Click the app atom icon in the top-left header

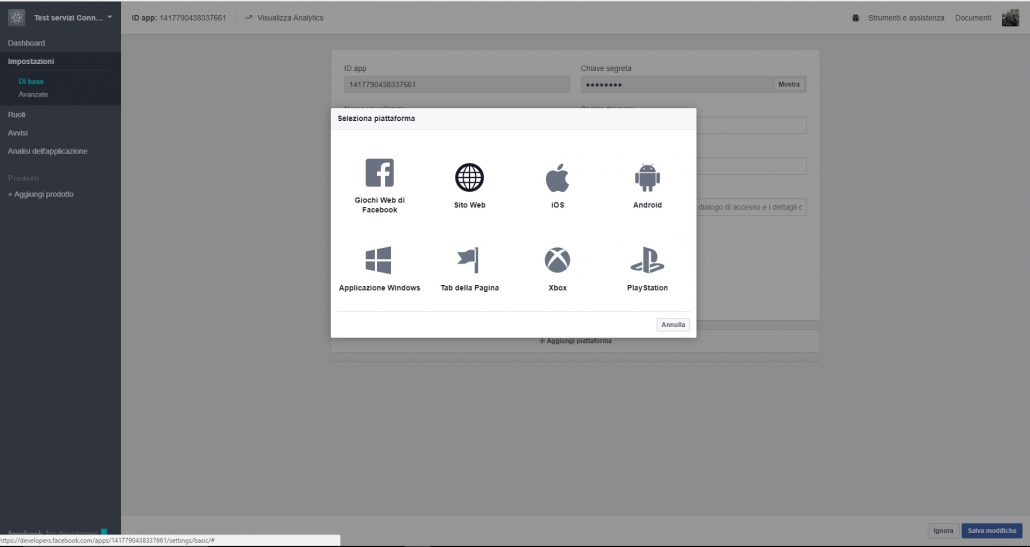pyautogui.click(x=17, y=18)
